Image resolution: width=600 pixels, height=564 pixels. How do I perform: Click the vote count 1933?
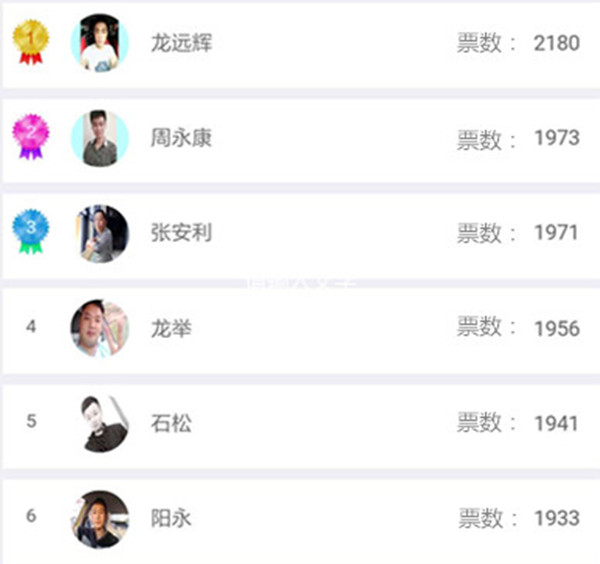[557, 518]
